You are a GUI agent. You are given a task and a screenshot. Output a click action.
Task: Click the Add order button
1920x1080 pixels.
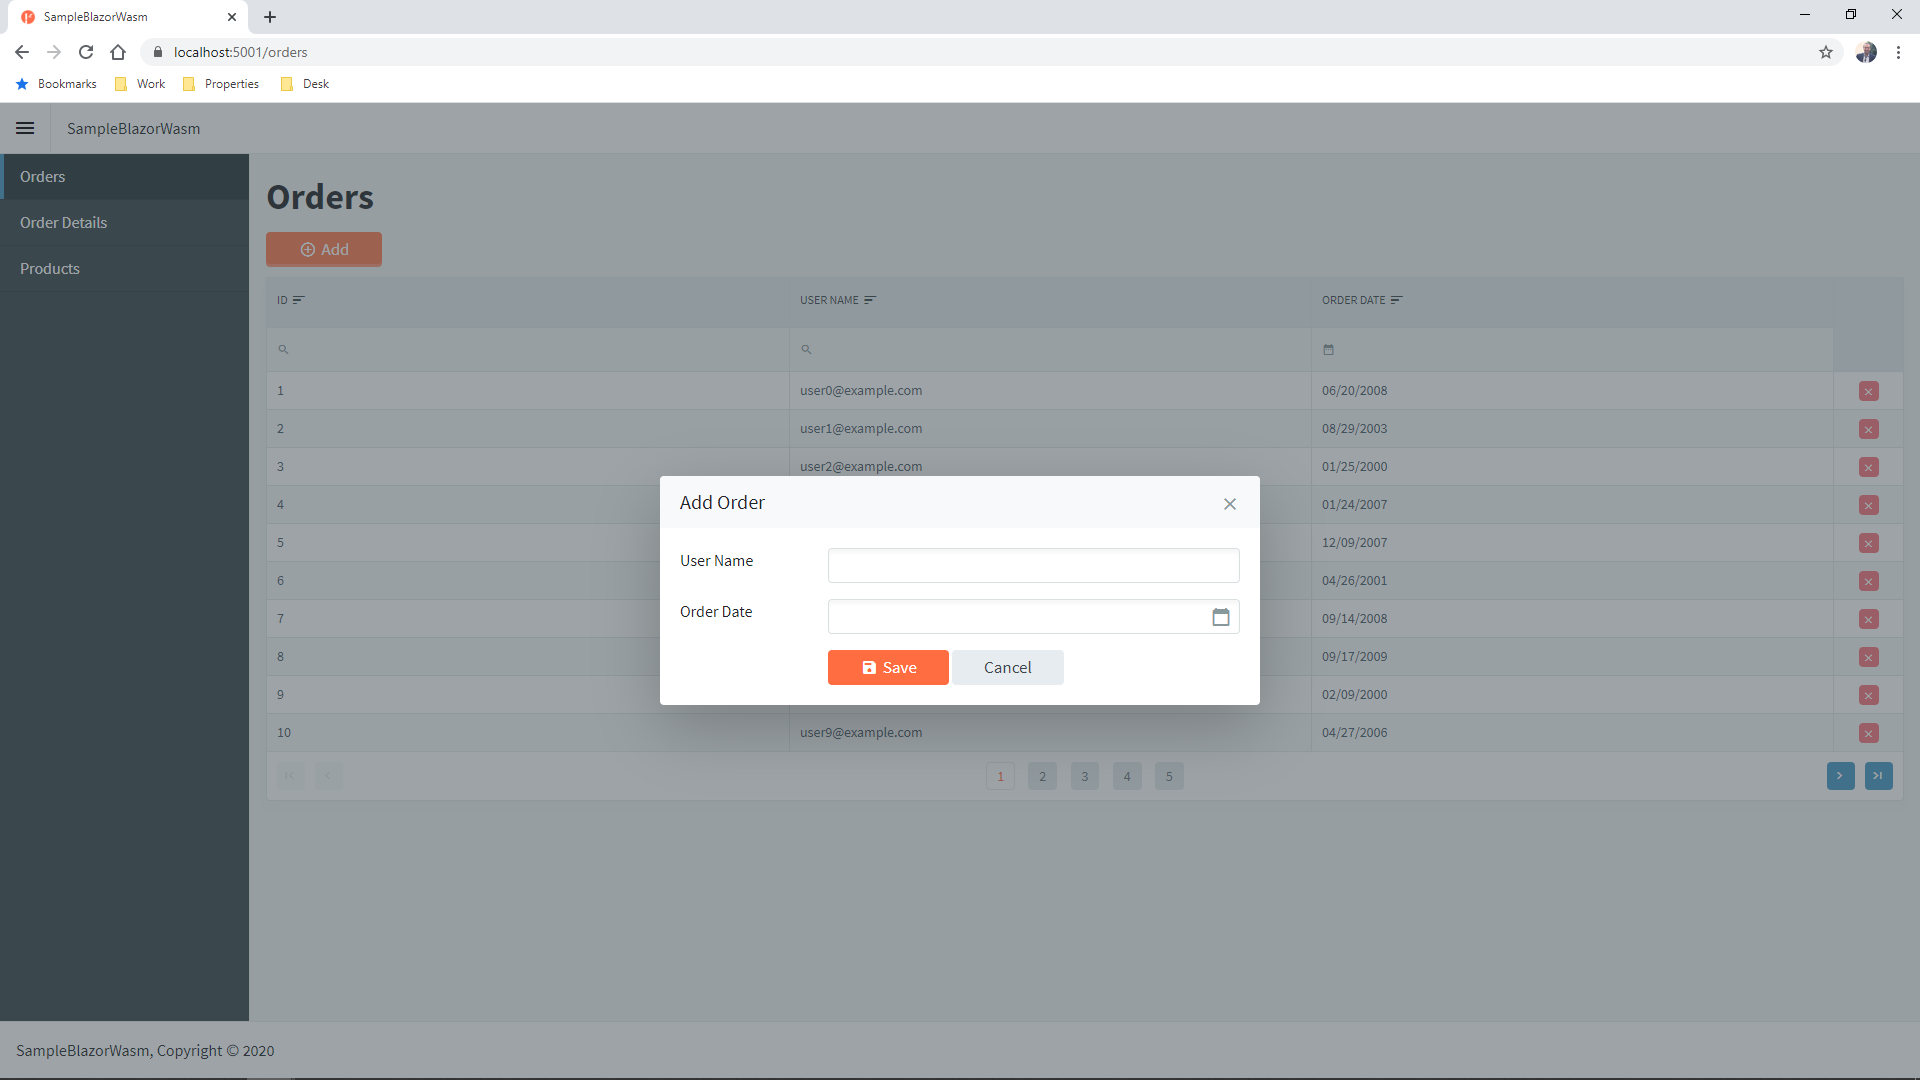pyautogui.click(x=324, y=250)
